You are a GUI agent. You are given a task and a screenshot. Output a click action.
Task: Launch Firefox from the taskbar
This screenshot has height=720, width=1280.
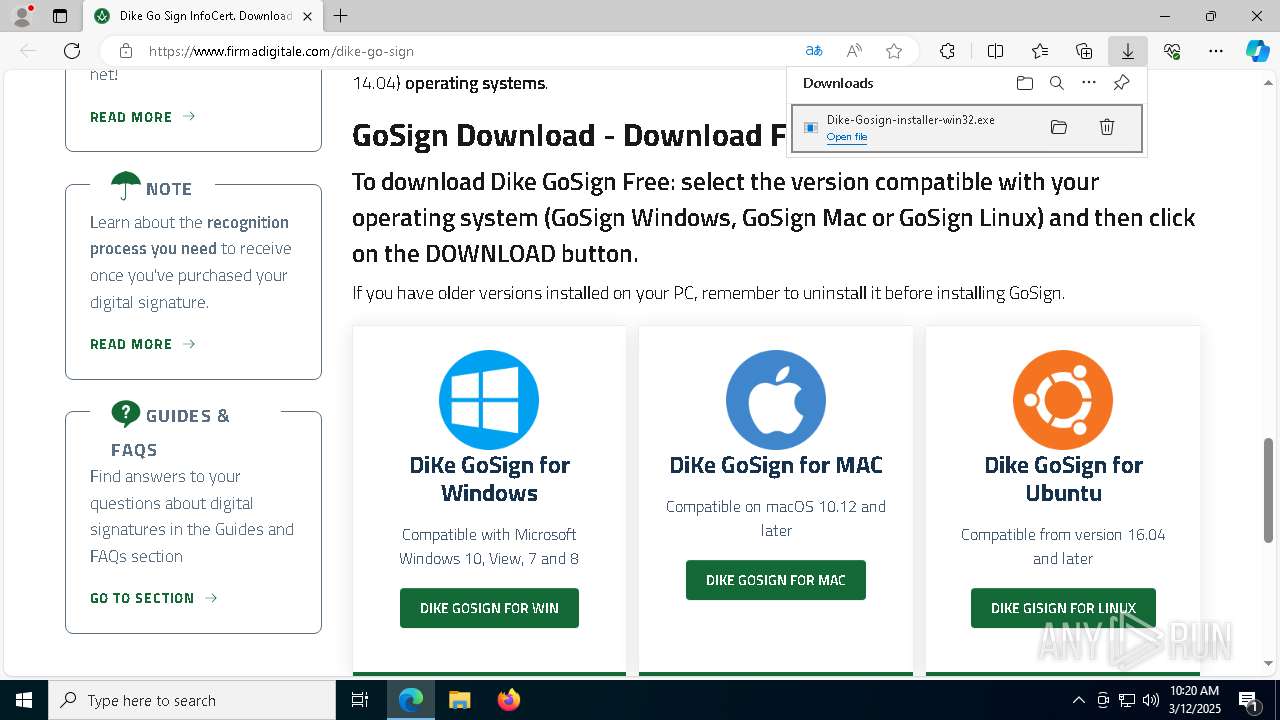pos(509,700)
